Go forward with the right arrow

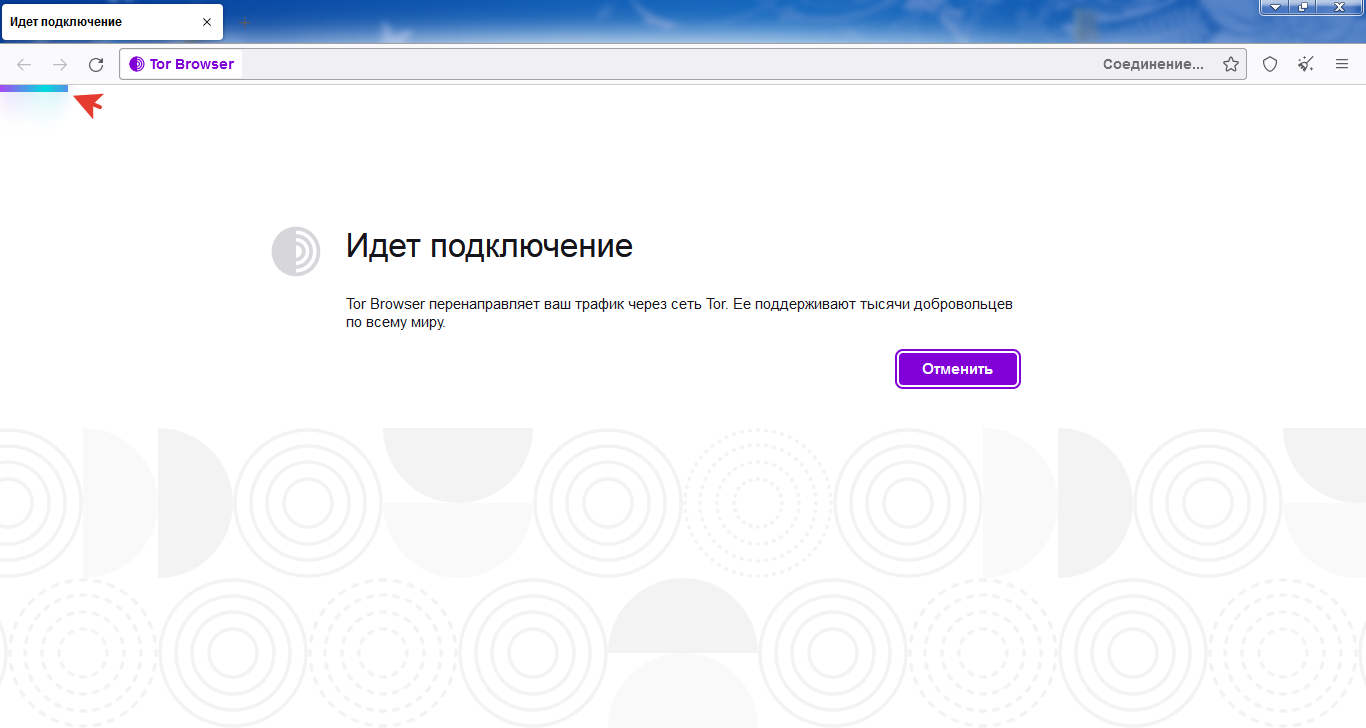pyautogui.click(x=60, y=65)
